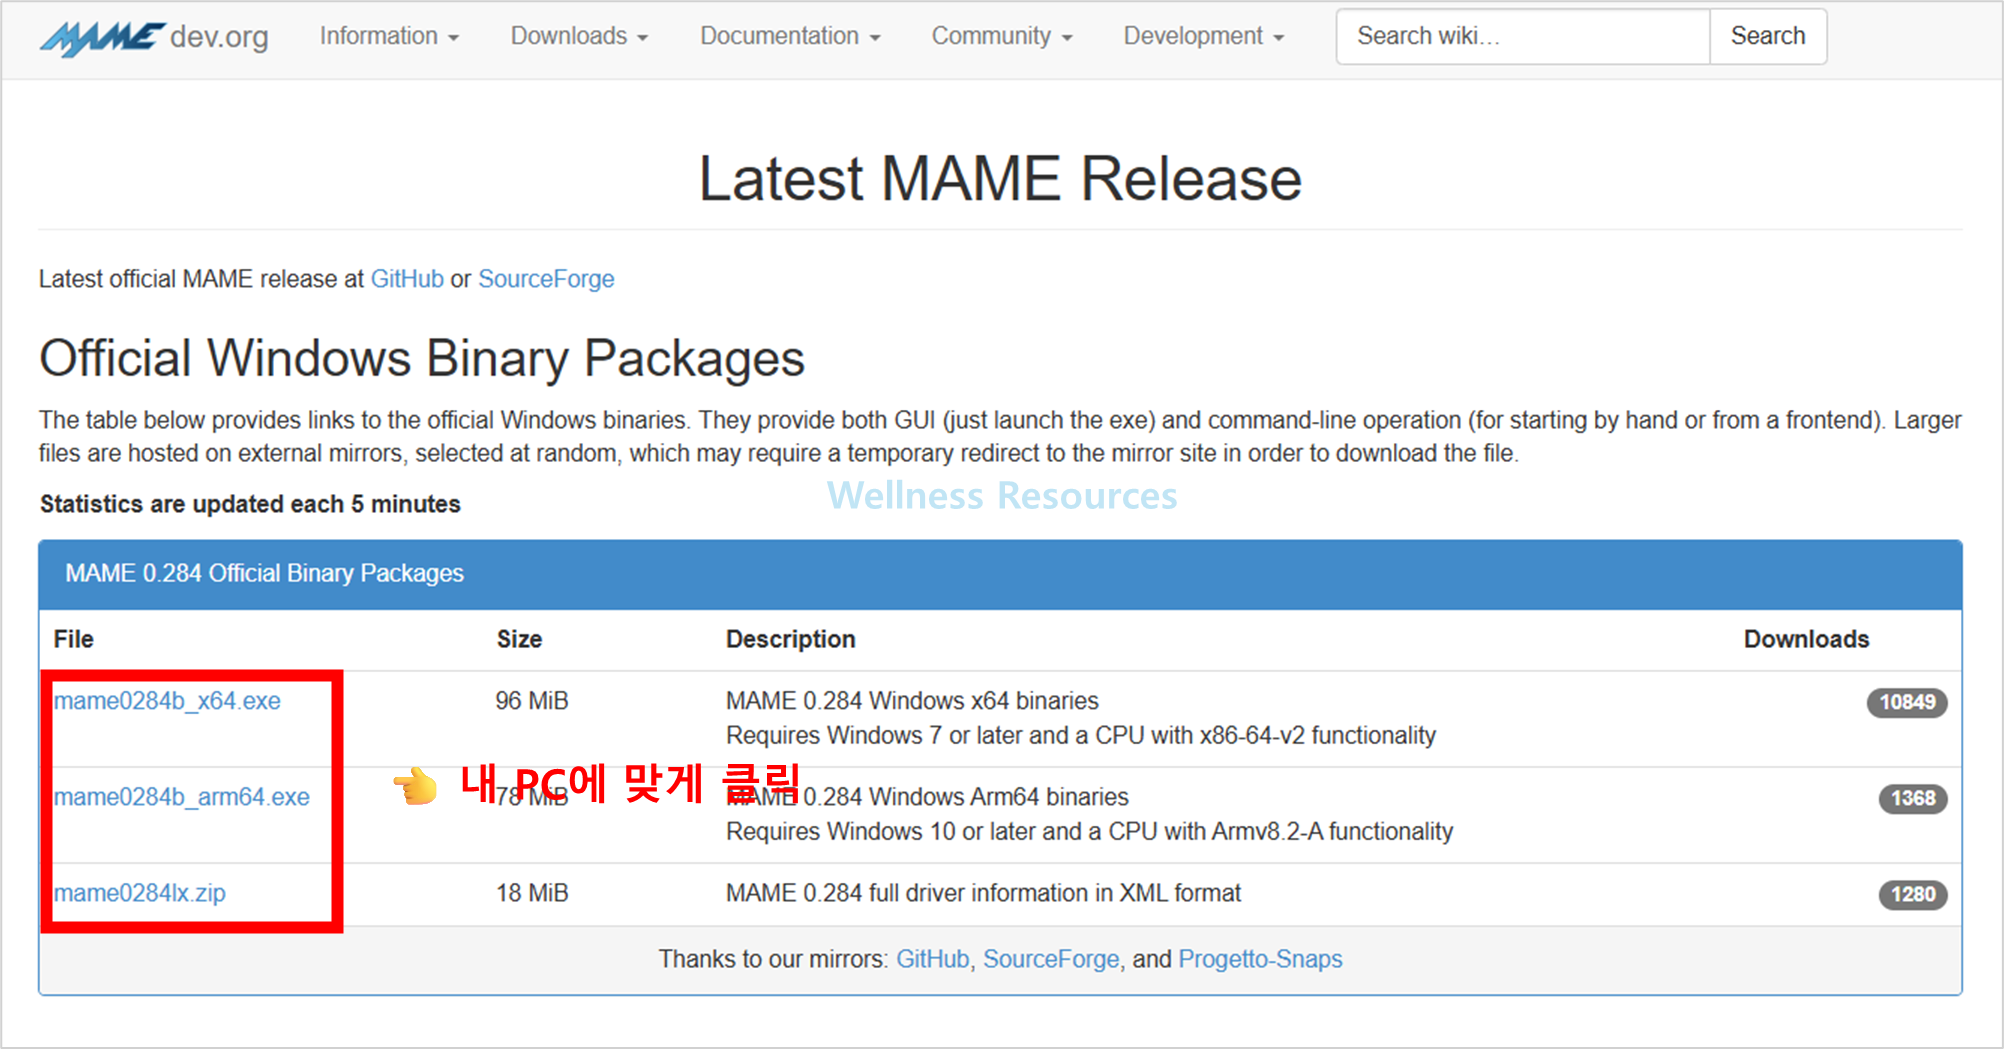Viewport: 2004px width, 1049px height.
Task: Open the Documentation dropdown
Action: (790, 36)
